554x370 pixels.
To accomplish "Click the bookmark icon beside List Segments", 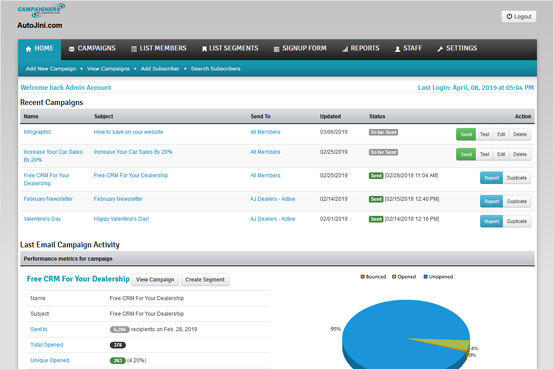I will click(x=204, y=49).
